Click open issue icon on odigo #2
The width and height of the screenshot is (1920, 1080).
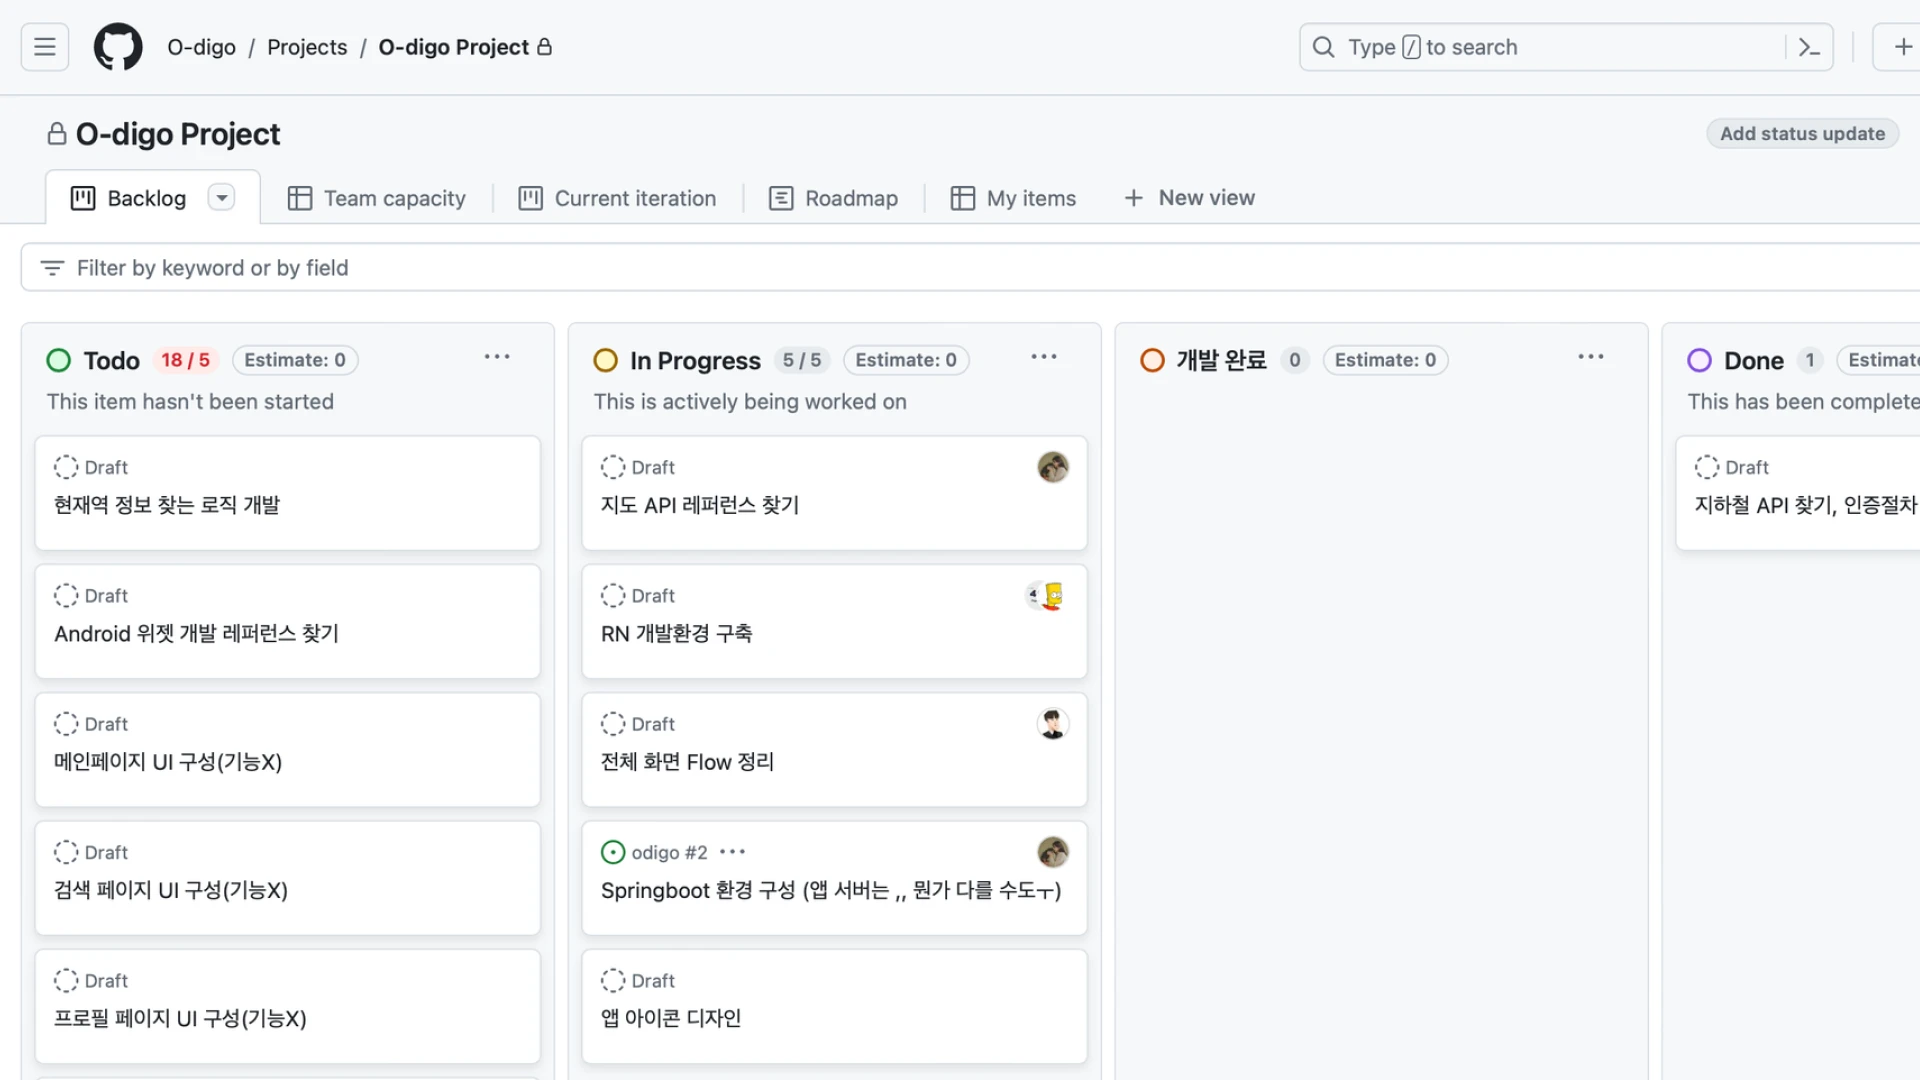click(612, 852)
